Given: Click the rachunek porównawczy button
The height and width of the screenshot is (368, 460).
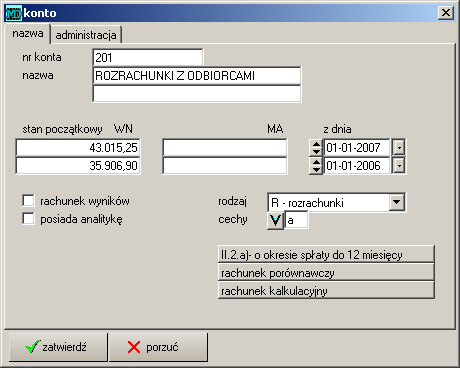Looking at the screenshot, I should point(326,272).
